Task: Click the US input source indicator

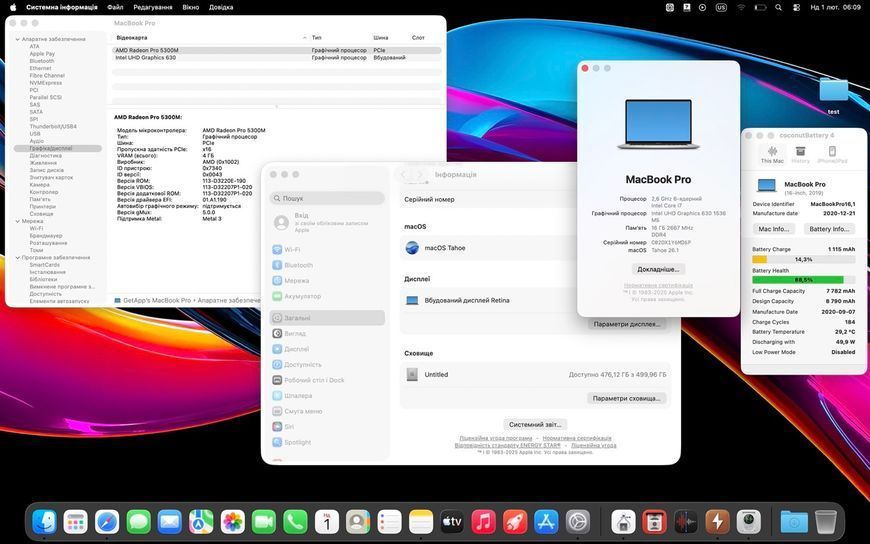Action: (721, 7)
